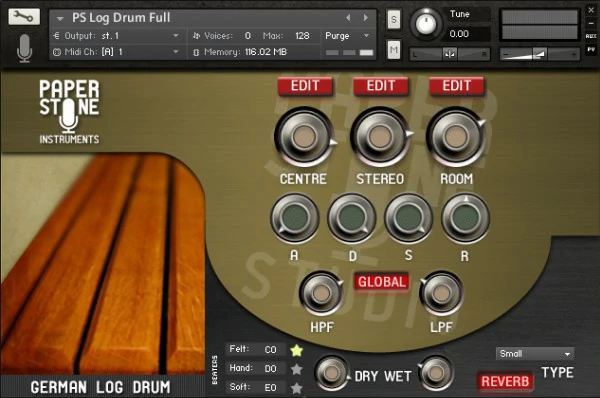The height and width of the screenshot is (398, 600).
Task: Click the GERMAN LOG DRUM title label
Action: pyautogui.click(x=101, y=387)
